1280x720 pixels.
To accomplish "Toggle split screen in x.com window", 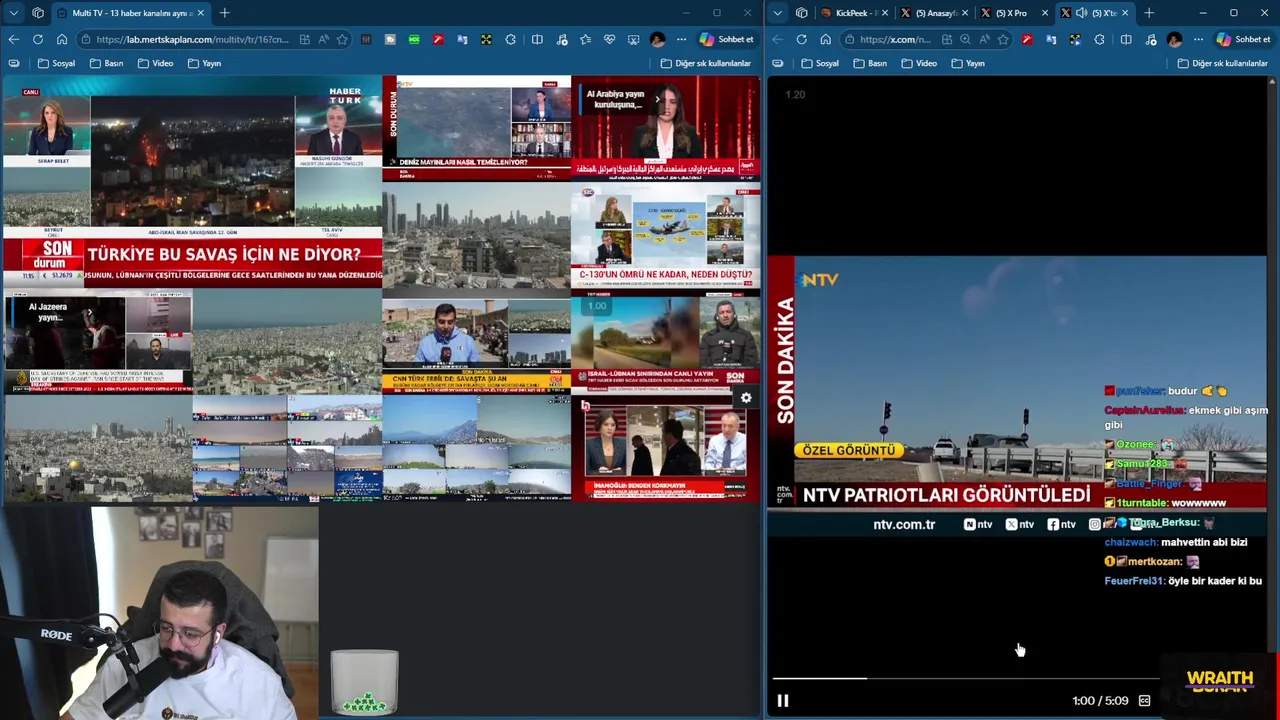I will point(1126,39).
